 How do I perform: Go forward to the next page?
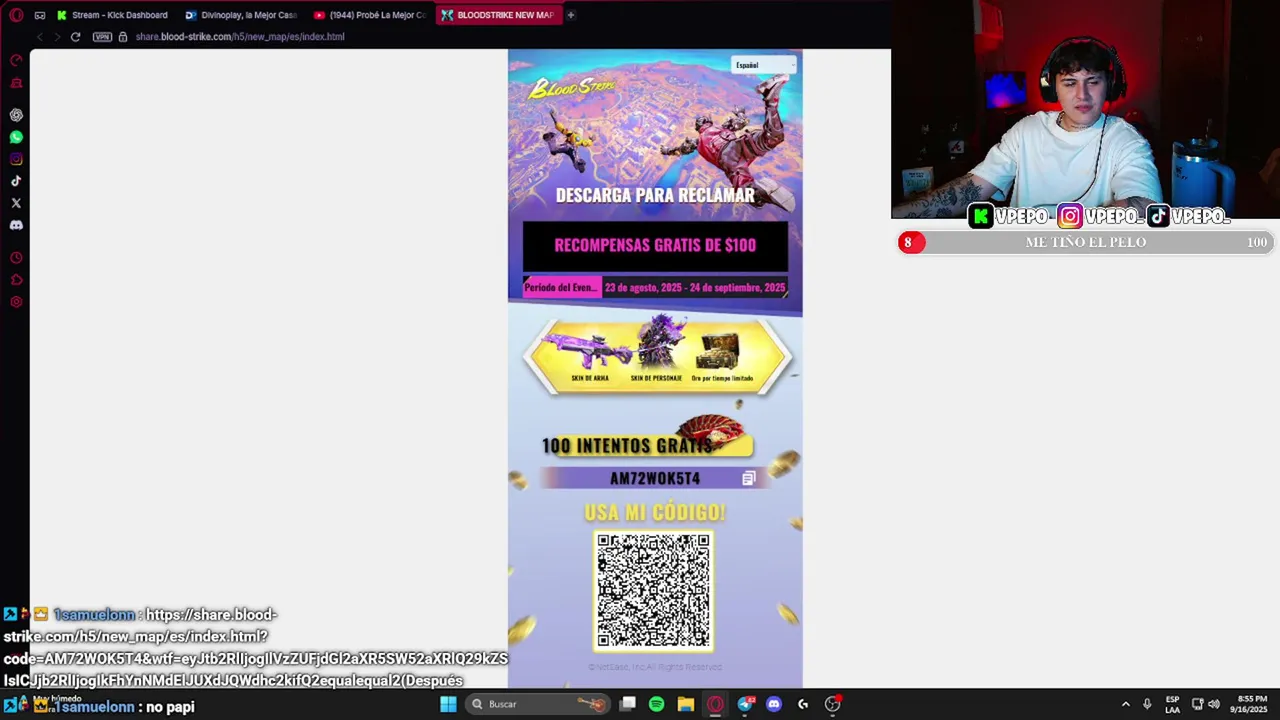[57, 37]
